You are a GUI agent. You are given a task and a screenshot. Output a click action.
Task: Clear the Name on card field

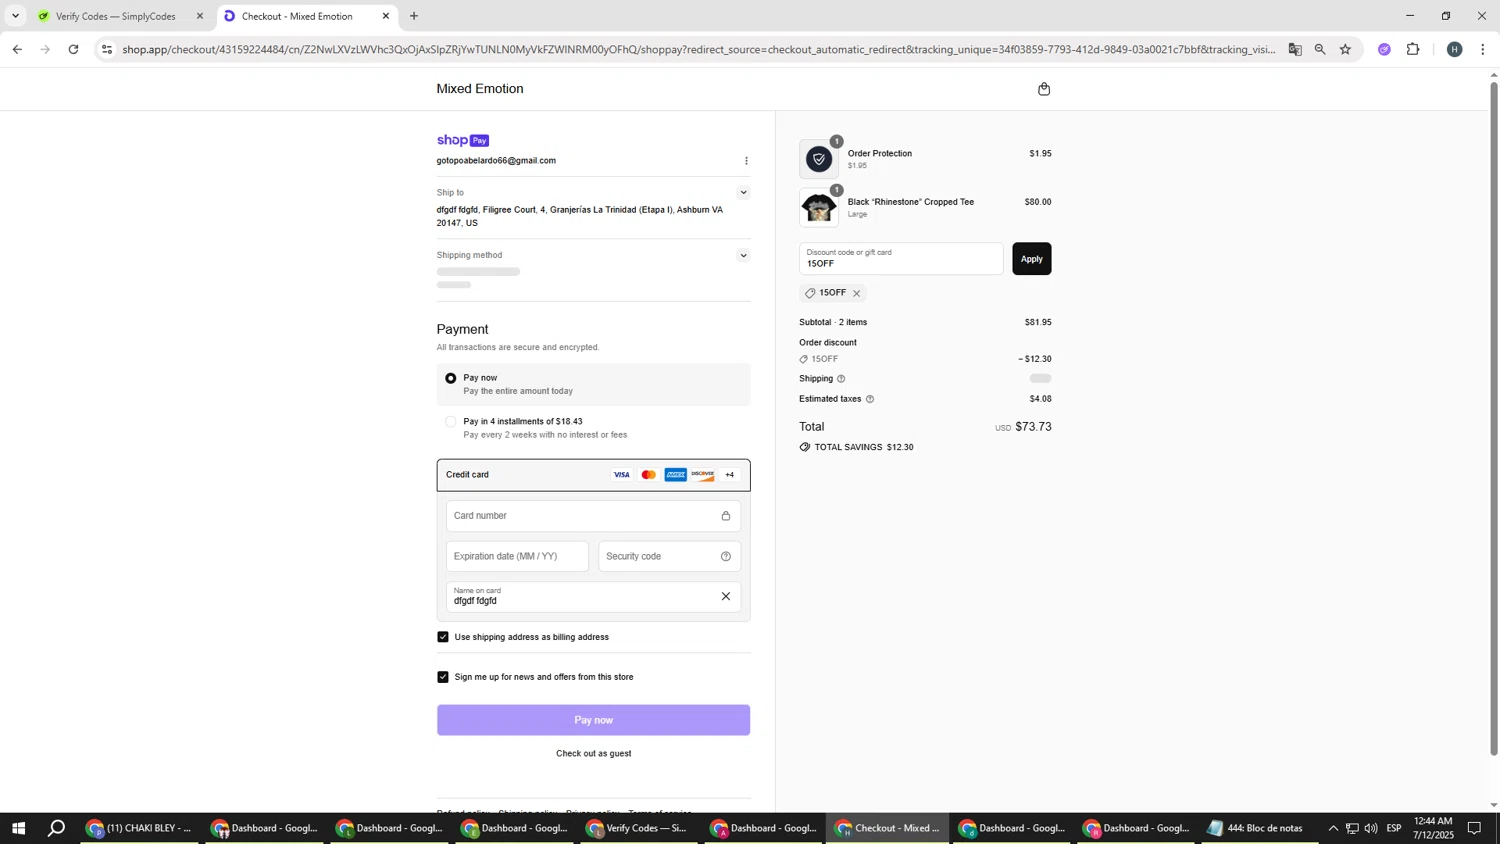726,597
